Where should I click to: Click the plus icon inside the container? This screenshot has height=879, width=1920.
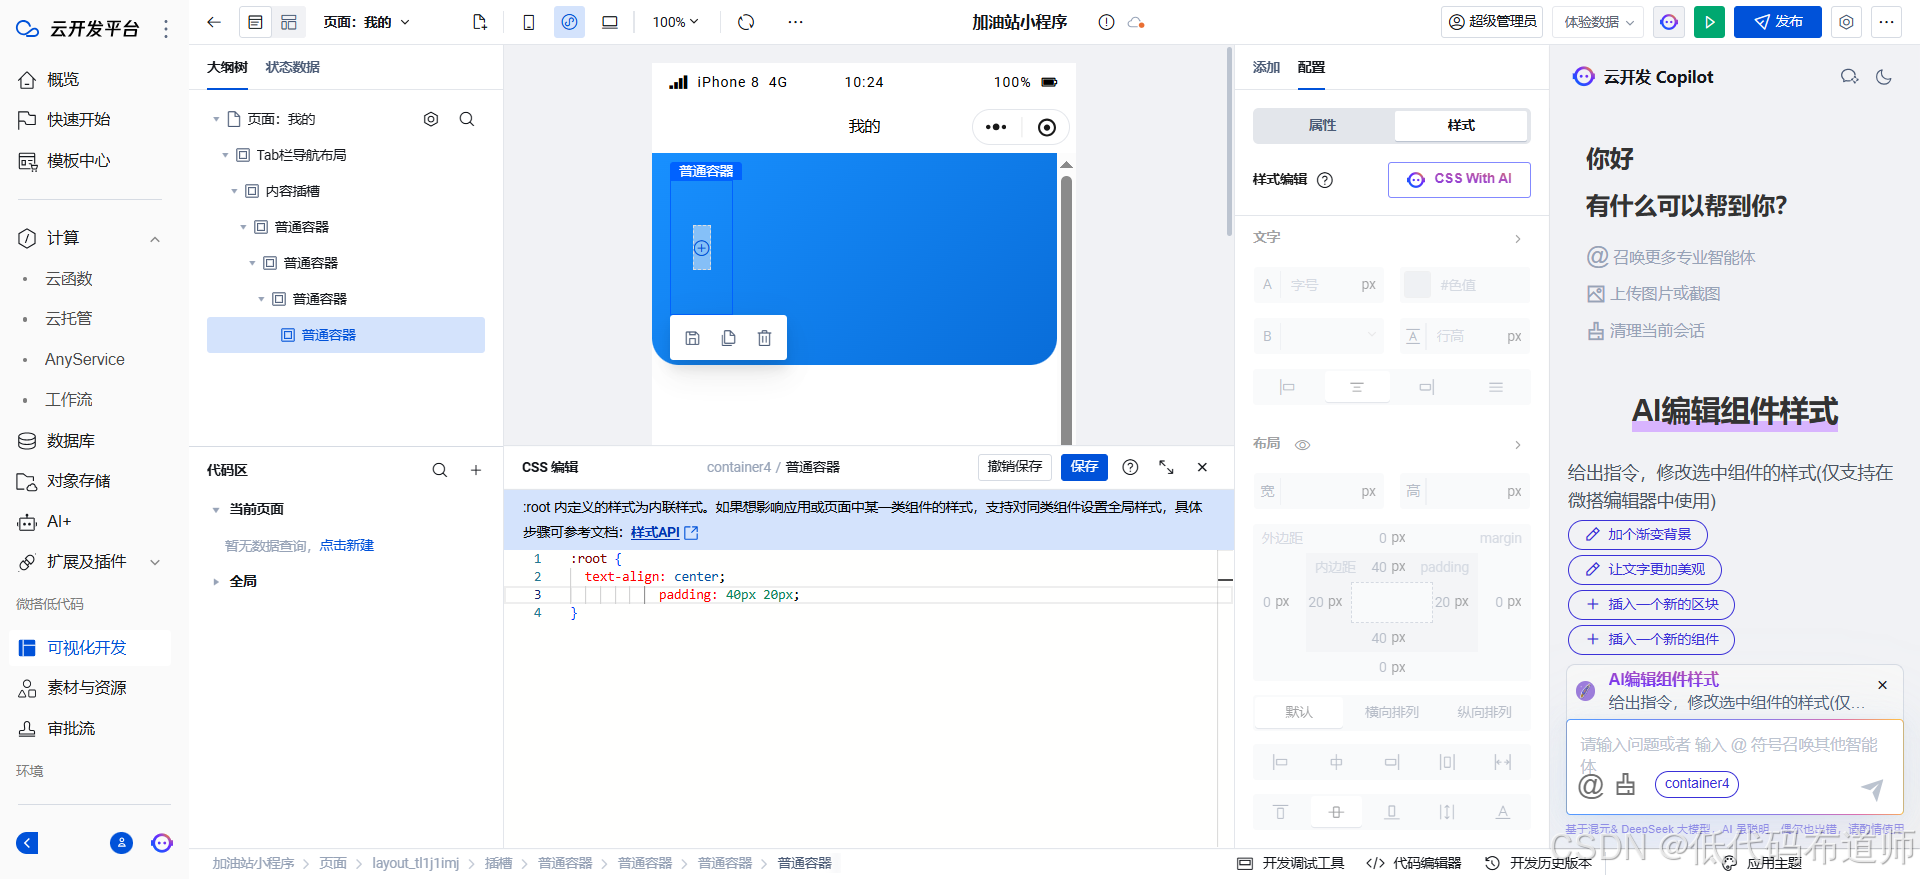coord(702,248)
